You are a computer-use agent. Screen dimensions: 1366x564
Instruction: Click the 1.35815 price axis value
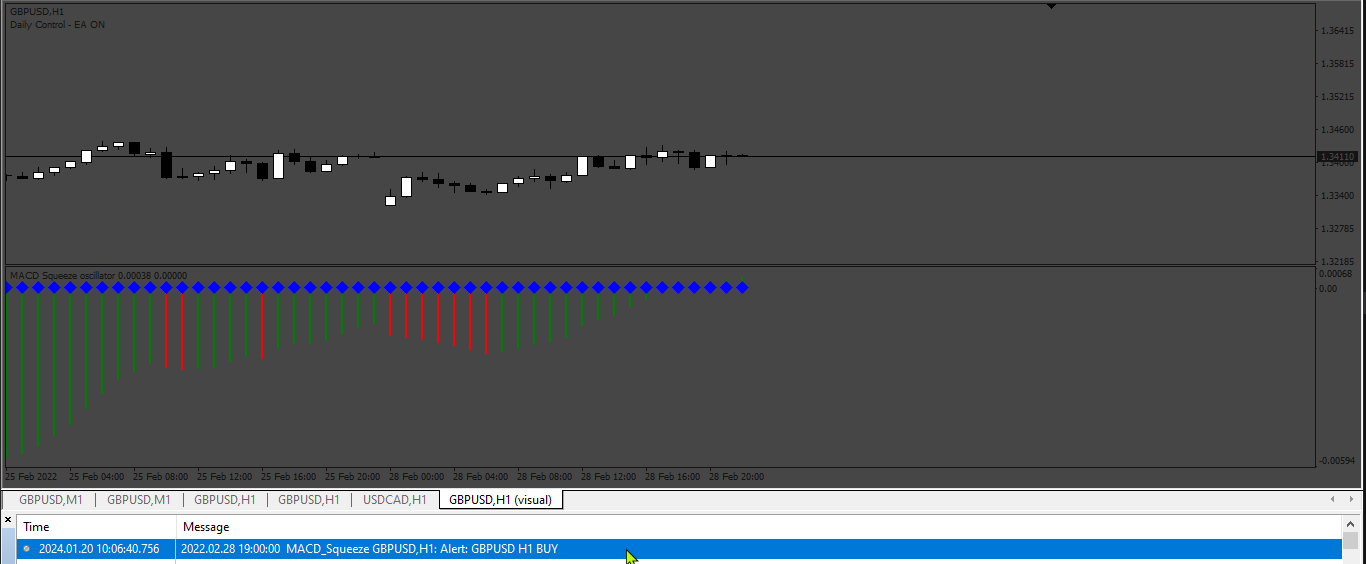(1337, 64)
